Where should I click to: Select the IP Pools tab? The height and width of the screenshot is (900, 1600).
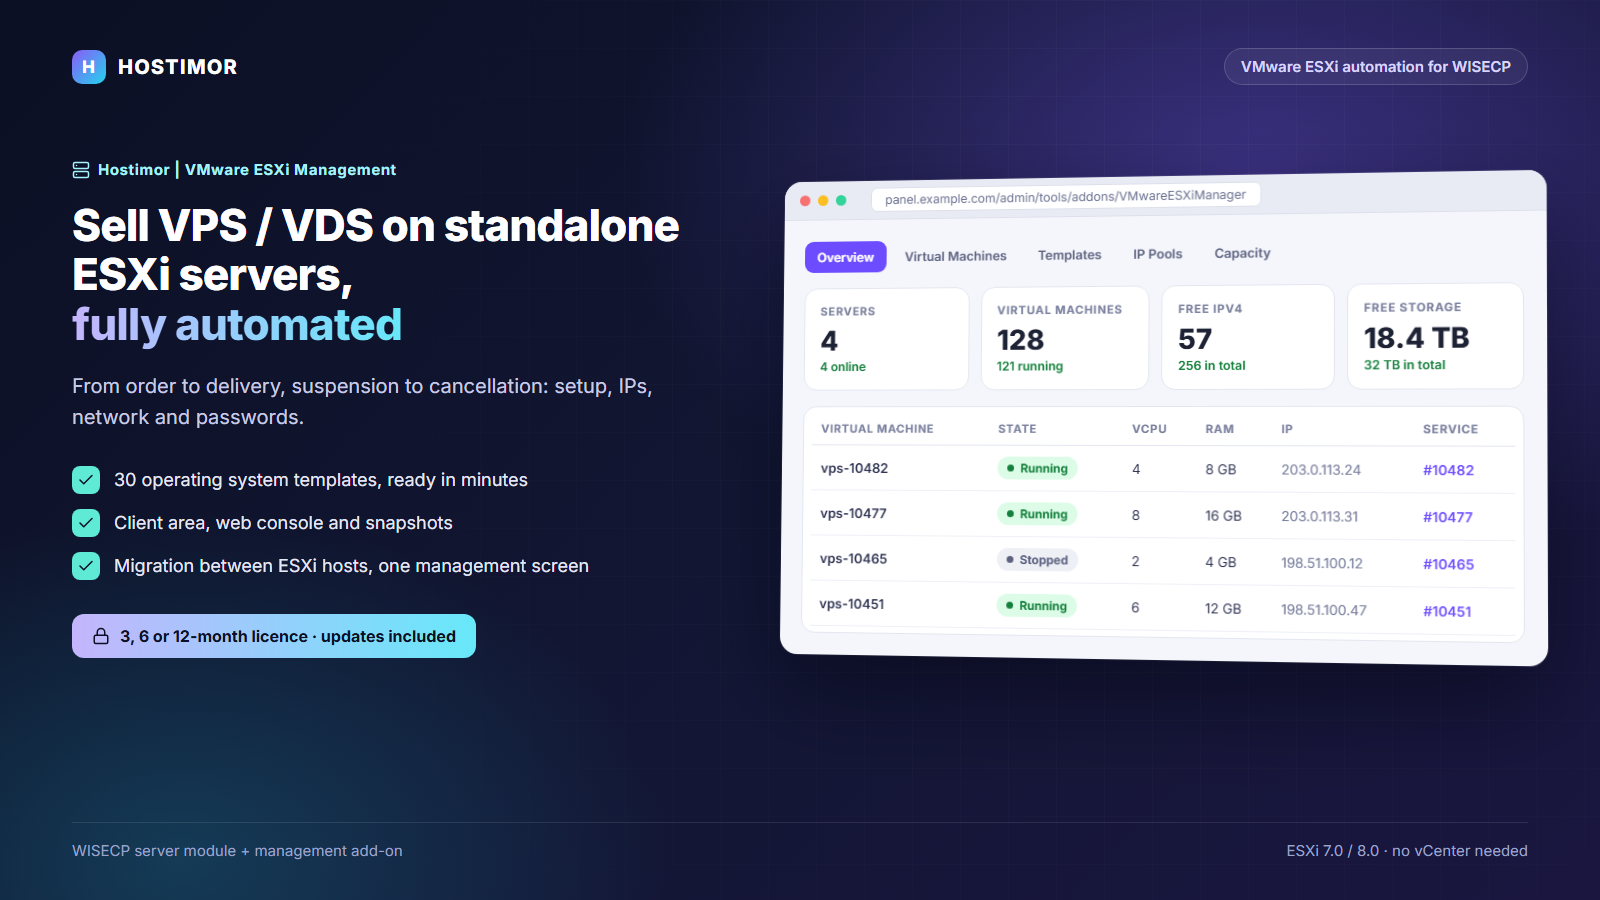pos(1157,254)
